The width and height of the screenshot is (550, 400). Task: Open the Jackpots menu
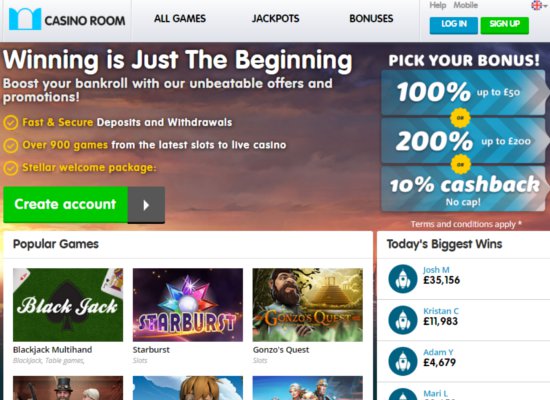coord(275,18)
